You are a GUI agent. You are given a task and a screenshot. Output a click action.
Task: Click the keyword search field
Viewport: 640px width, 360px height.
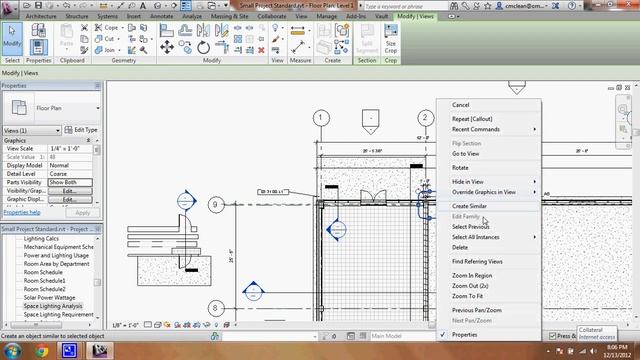(x=405, y=6)
